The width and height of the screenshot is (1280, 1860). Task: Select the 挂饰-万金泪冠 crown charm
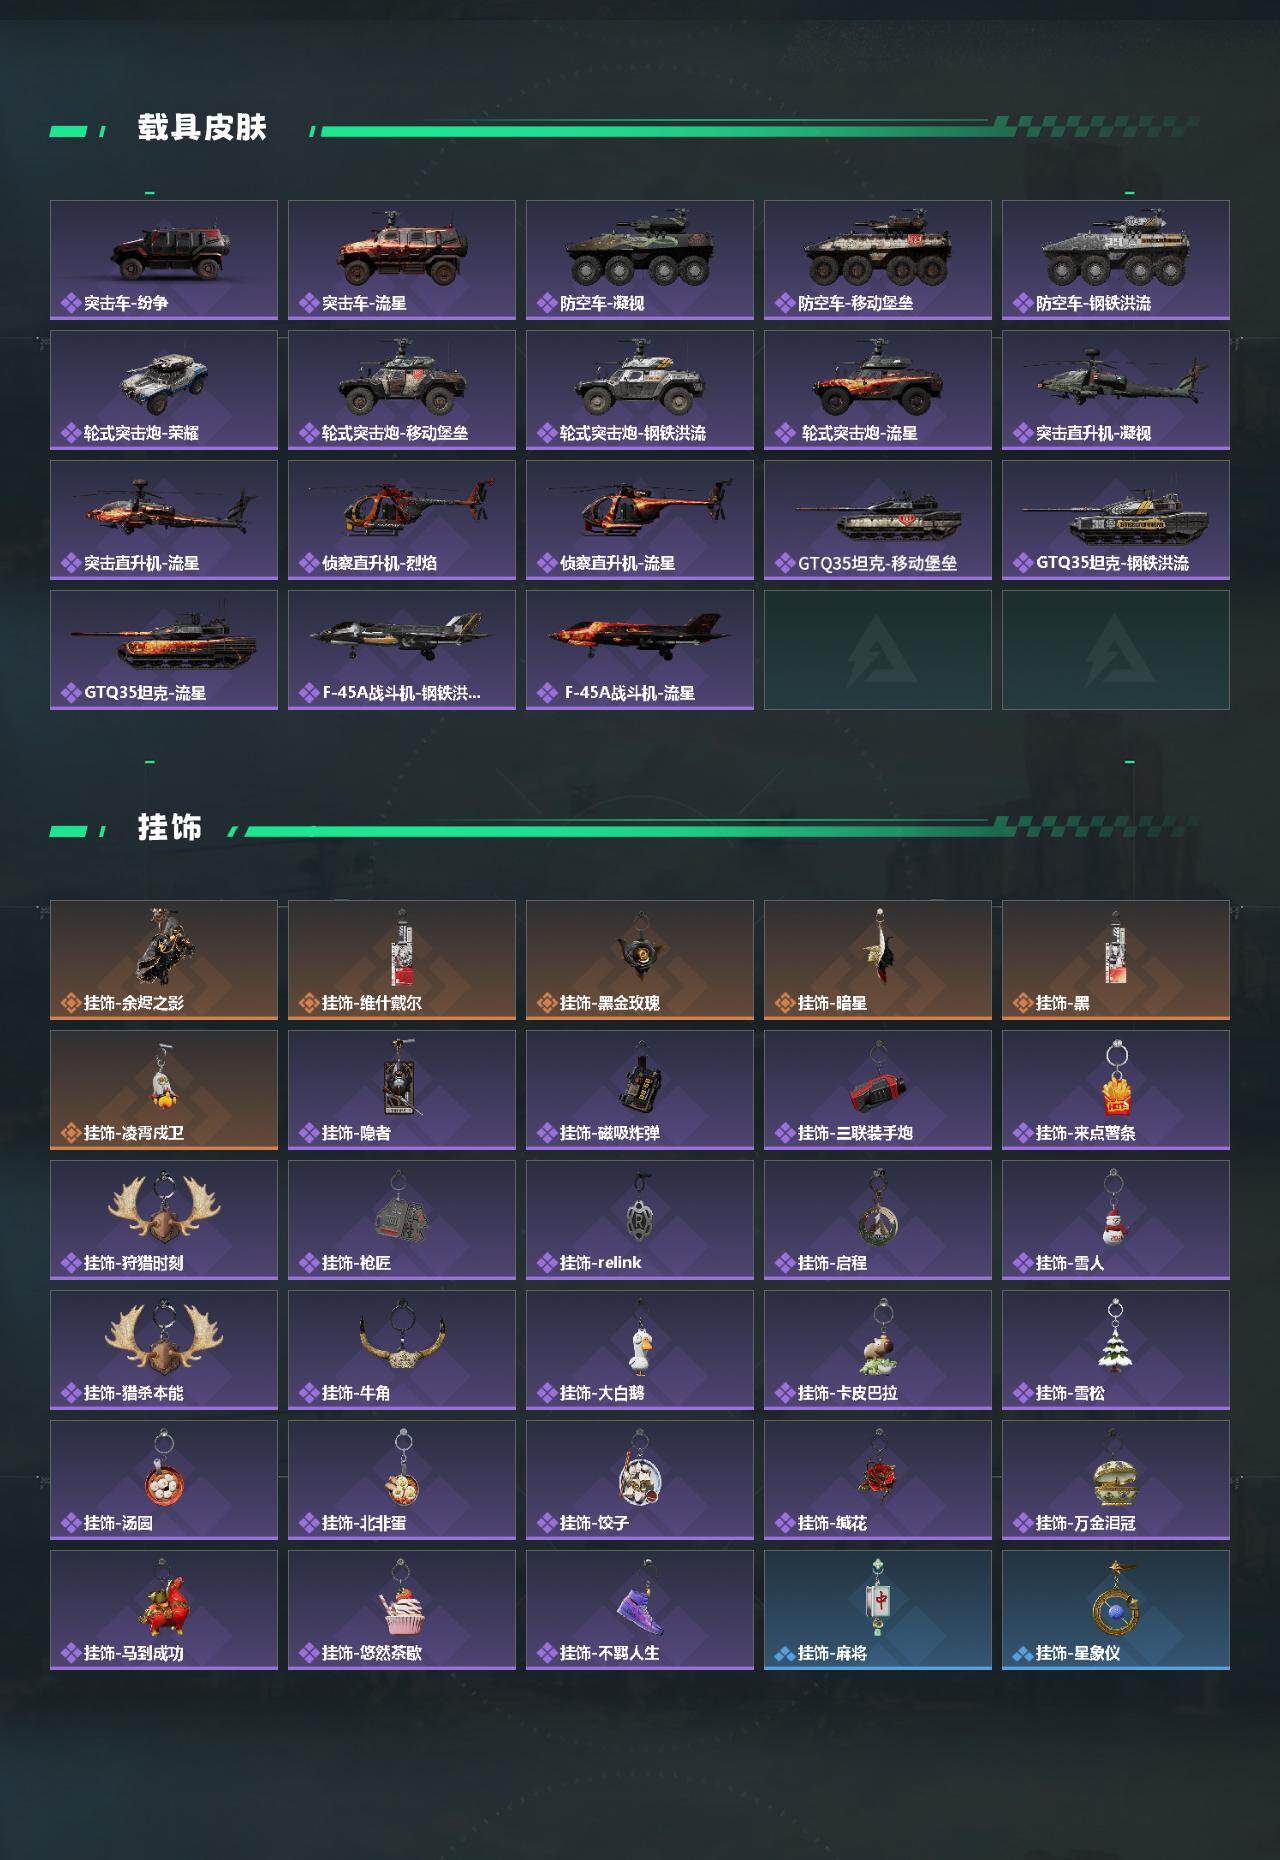pos(1116,1480)
